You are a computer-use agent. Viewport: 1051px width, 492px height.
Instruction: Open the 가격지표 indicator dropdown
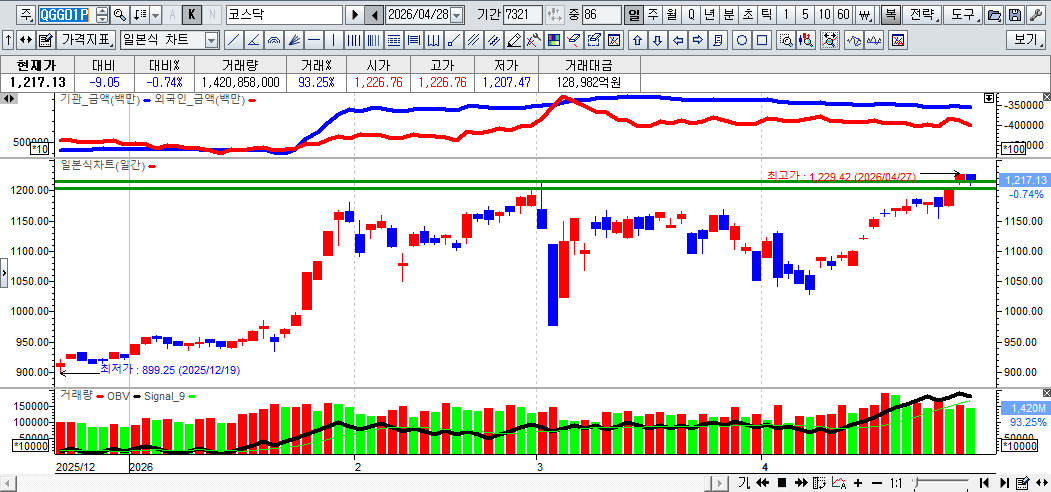pyautogui.click(x=86, y=40)
